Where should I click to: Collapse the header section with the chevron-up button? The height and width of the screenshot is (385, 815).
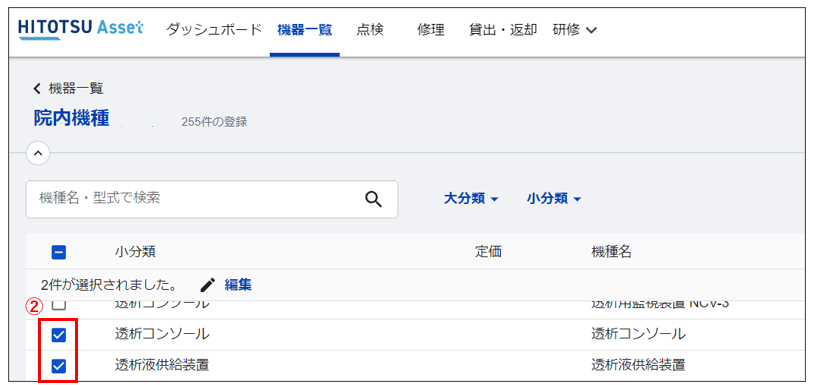(38, 153)
